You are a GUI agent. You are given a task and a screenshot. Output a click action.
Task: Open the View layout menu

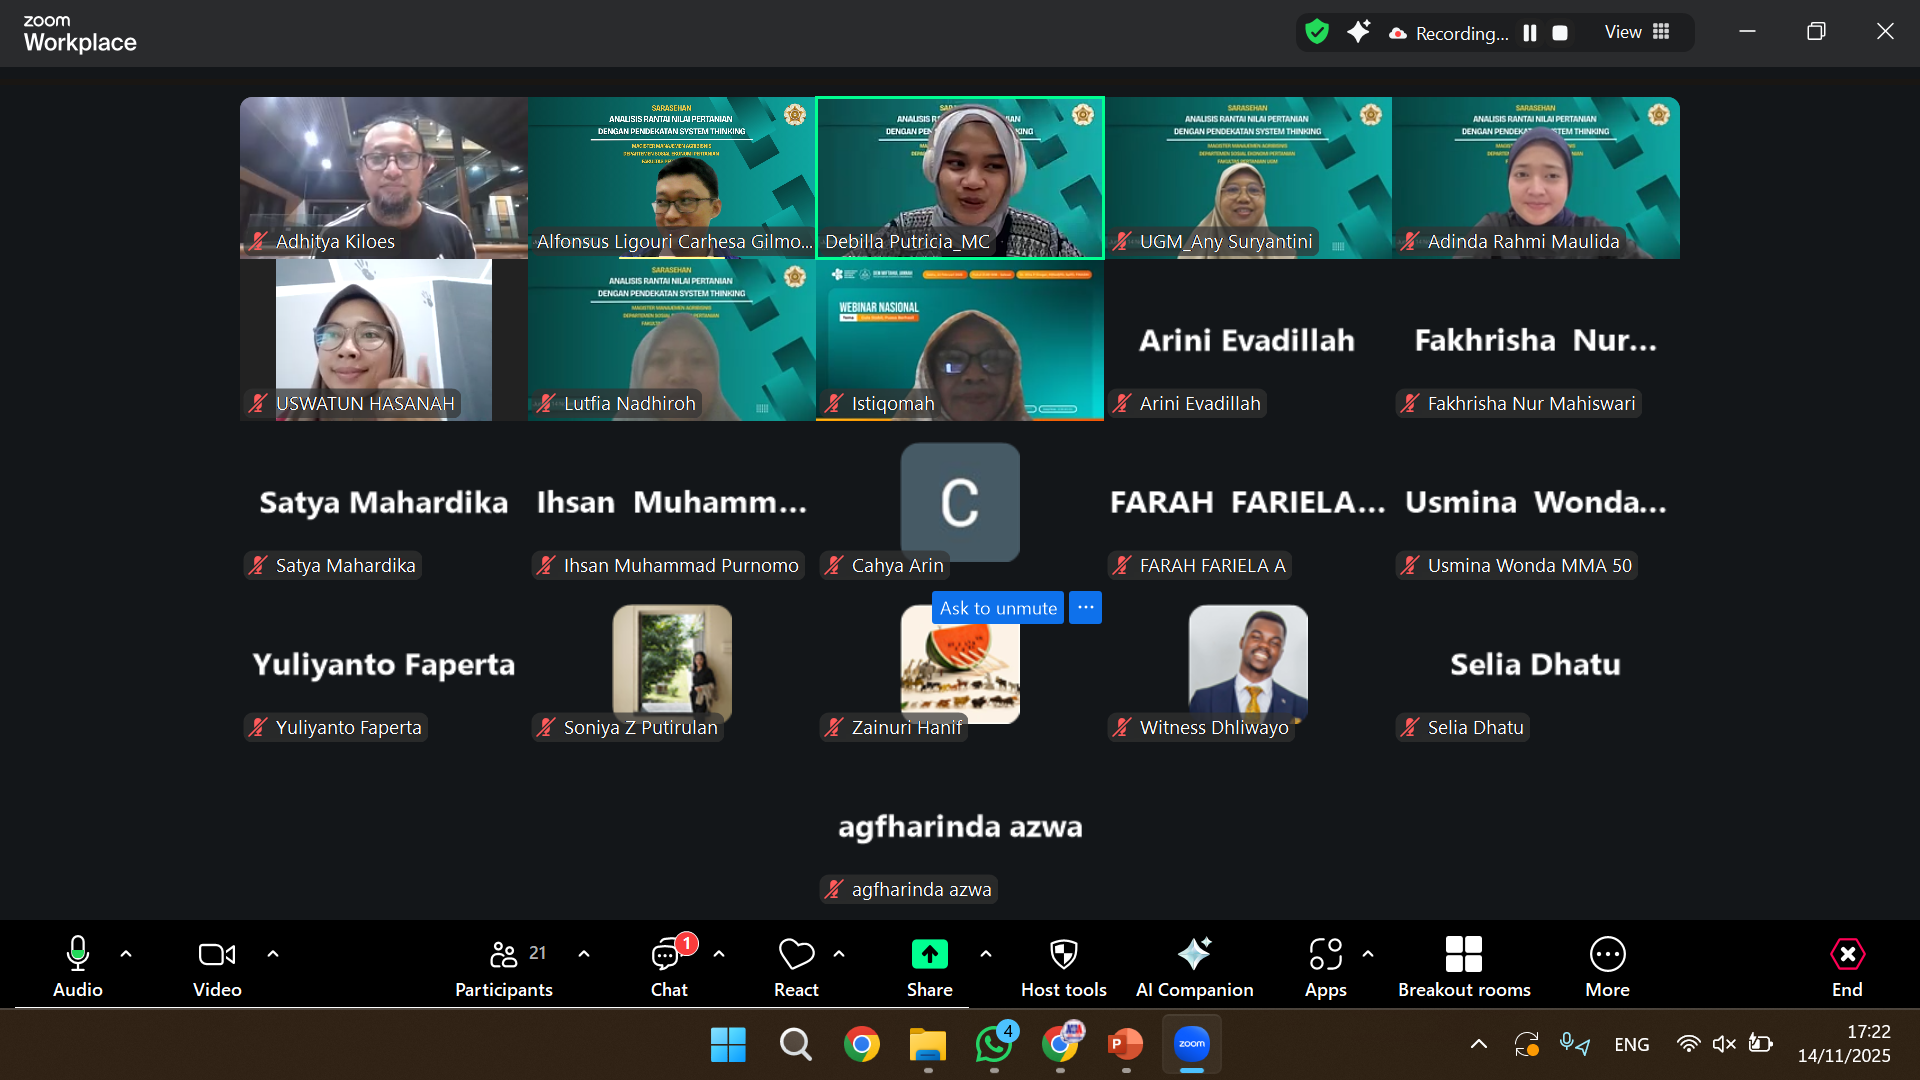(1637, 32)
